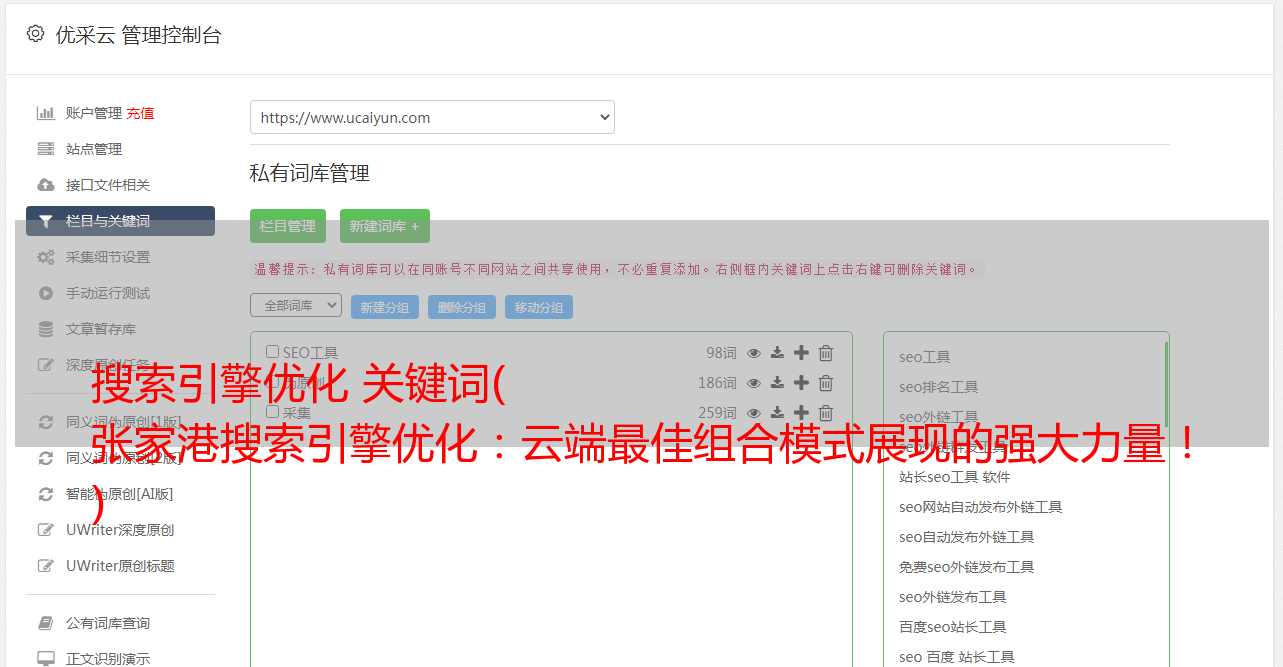The image size is (1283, 667).
Task: Click the 优采云 管理控制台 header title
Action: click(138, 35)
